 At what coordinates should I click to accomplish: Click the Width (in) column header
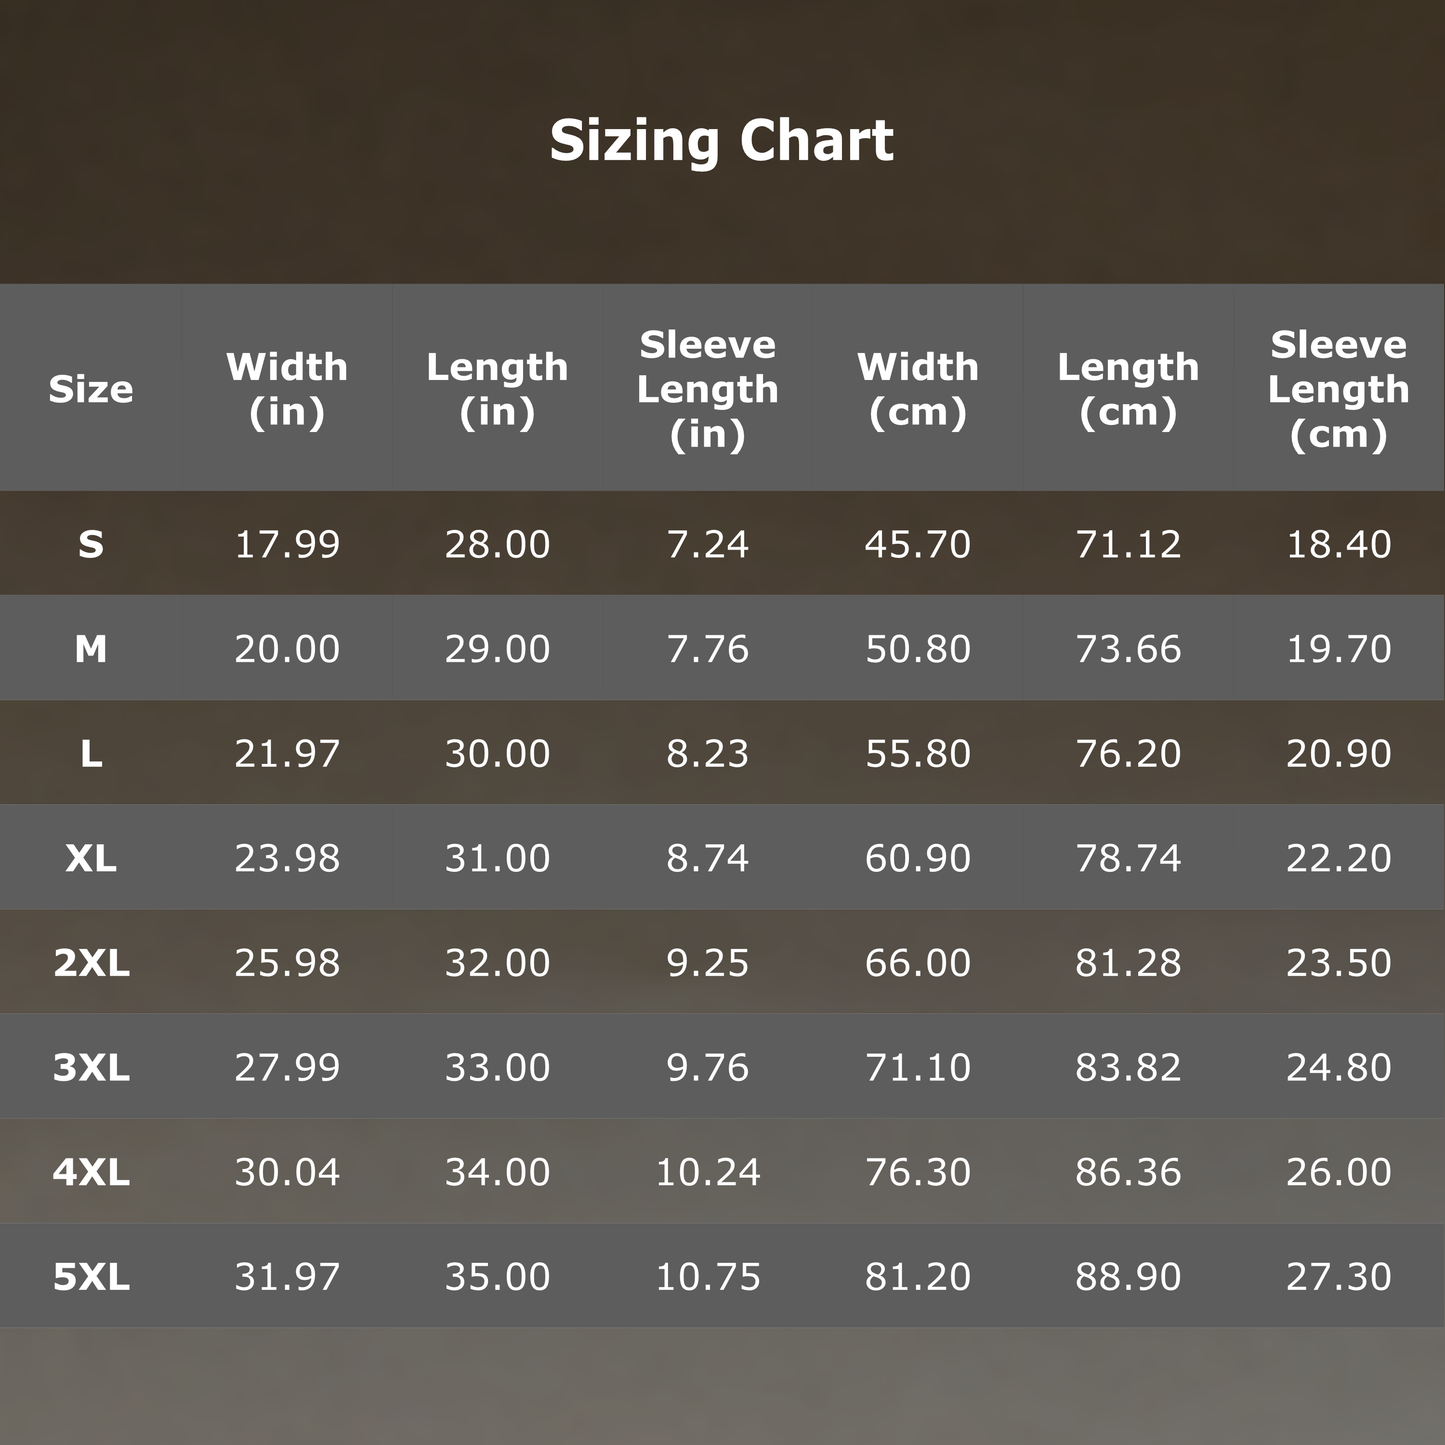point(287,389)
